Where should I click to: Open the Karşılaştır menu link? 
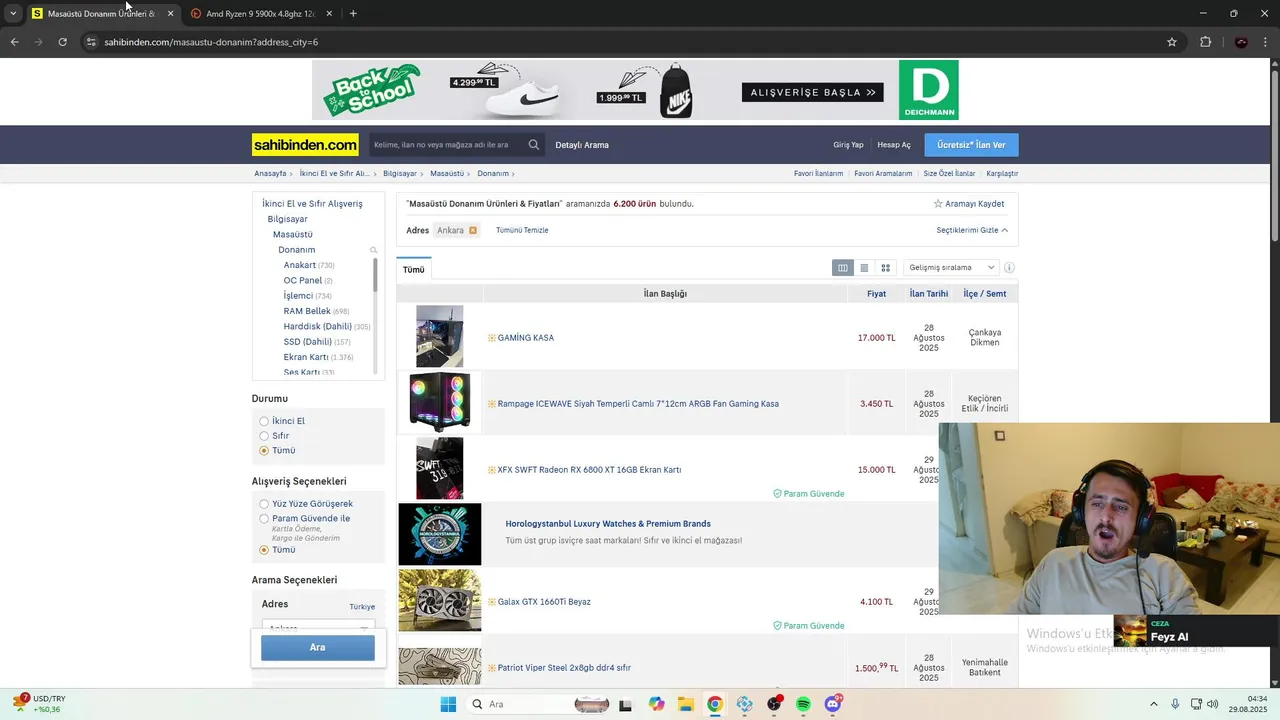click(1002, 174)
